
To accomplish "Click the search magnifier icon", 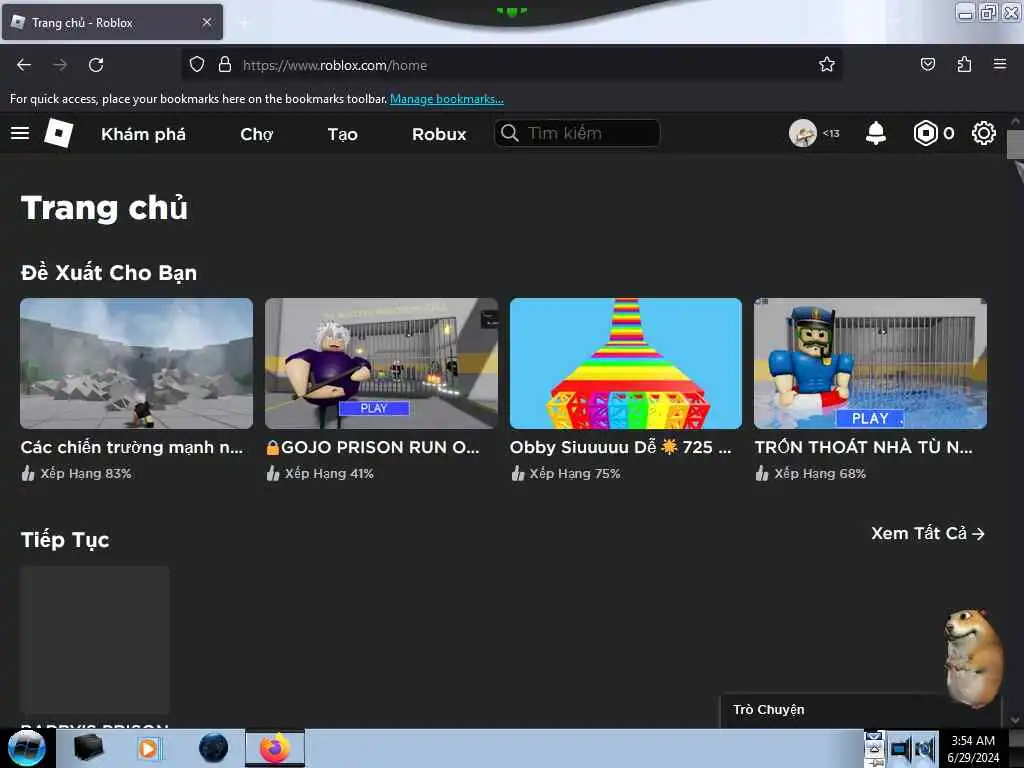I will pos(510,133).
